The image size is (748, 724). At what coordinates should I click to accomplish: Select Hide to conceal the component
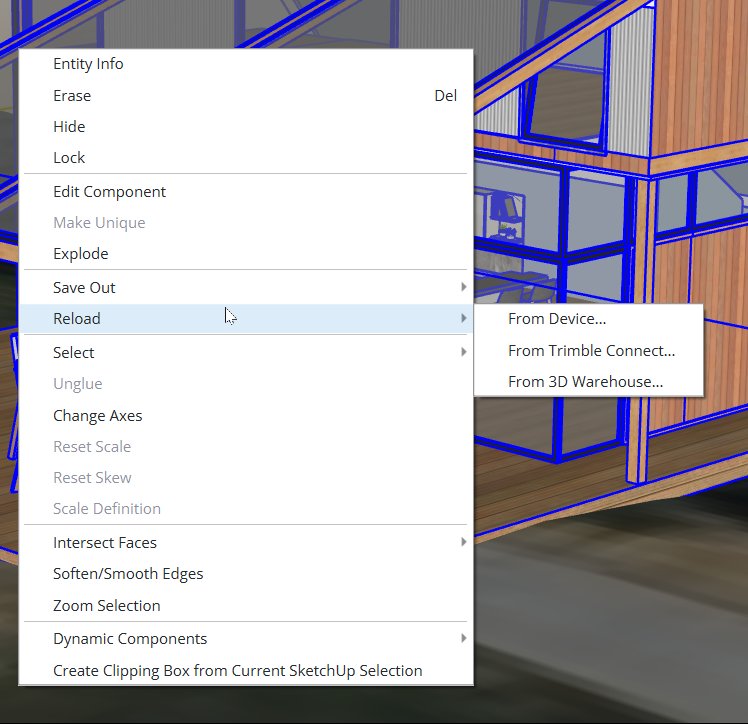(69, 127)
